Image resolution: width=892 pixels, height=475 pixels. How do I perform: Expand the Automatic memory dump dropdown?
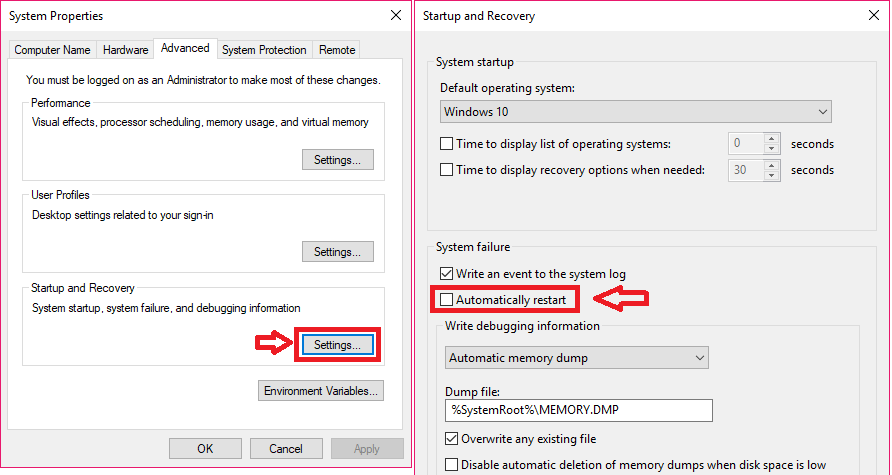576,358
